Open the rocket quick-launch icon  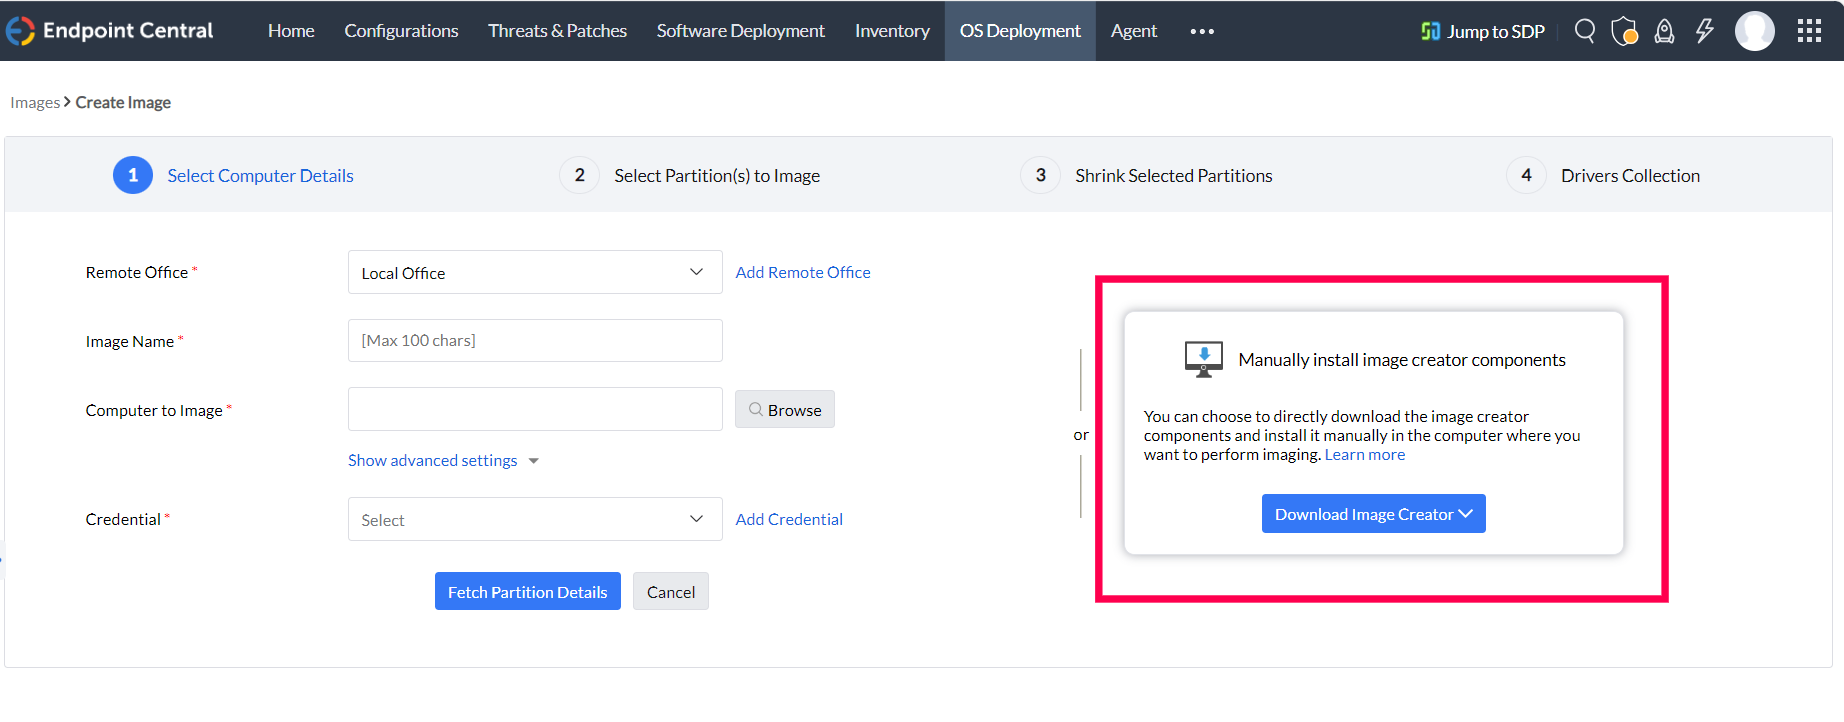point(1664,31)
